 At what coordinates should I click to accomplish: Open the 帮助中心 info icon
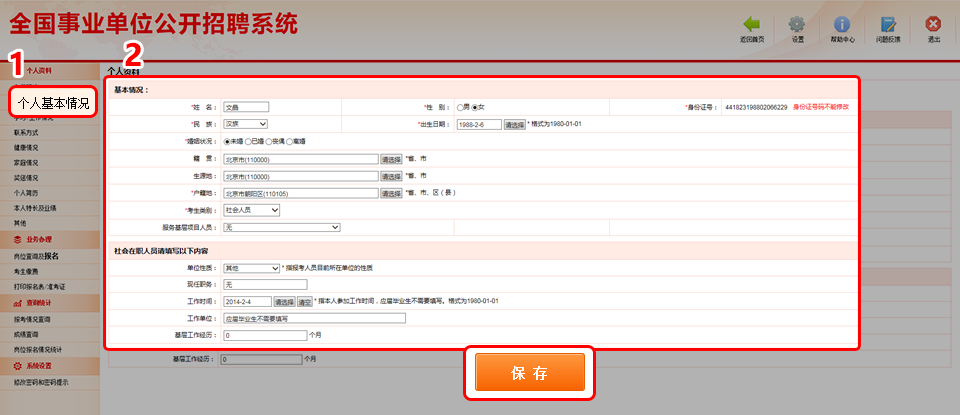(842, 24)
